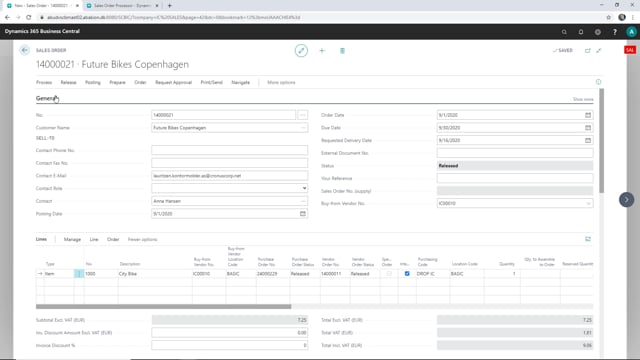Click vendor order number 14000011 cell
640x360 pixels.
click(335, 273)
